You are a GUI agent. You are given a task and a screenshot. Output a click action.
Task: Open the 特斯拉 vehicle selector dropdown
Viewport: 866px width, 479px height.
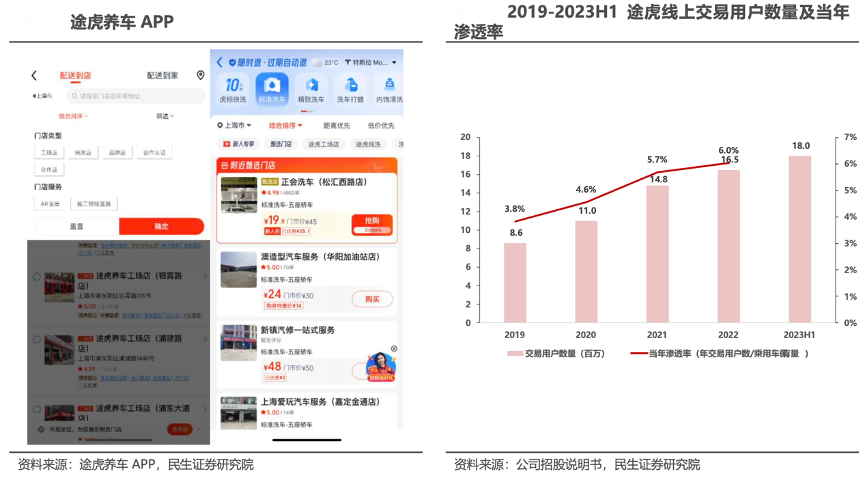click(x=373, y=62)
